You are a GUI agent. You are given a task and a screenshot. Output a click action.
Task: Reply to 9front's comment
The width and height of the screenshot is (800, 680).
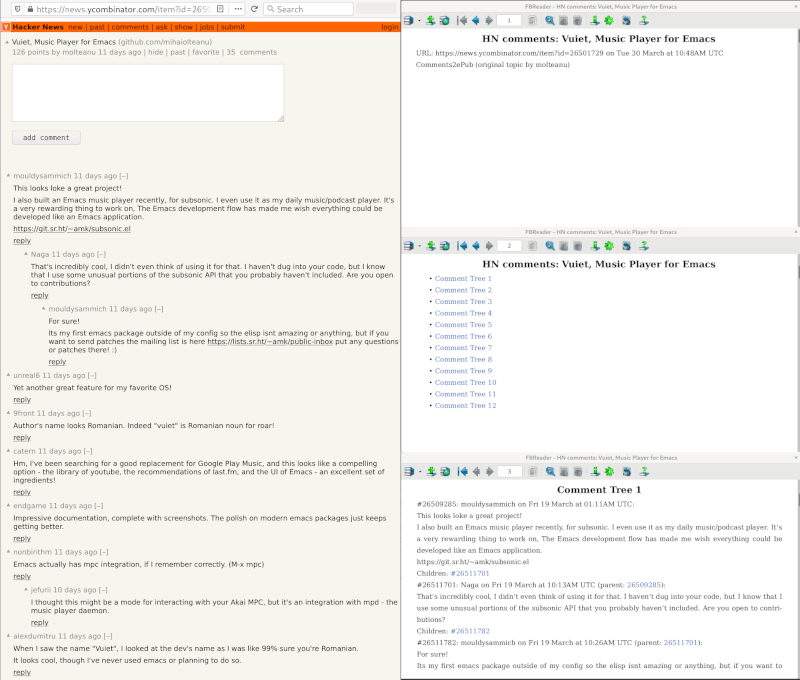tap(22, 438)
